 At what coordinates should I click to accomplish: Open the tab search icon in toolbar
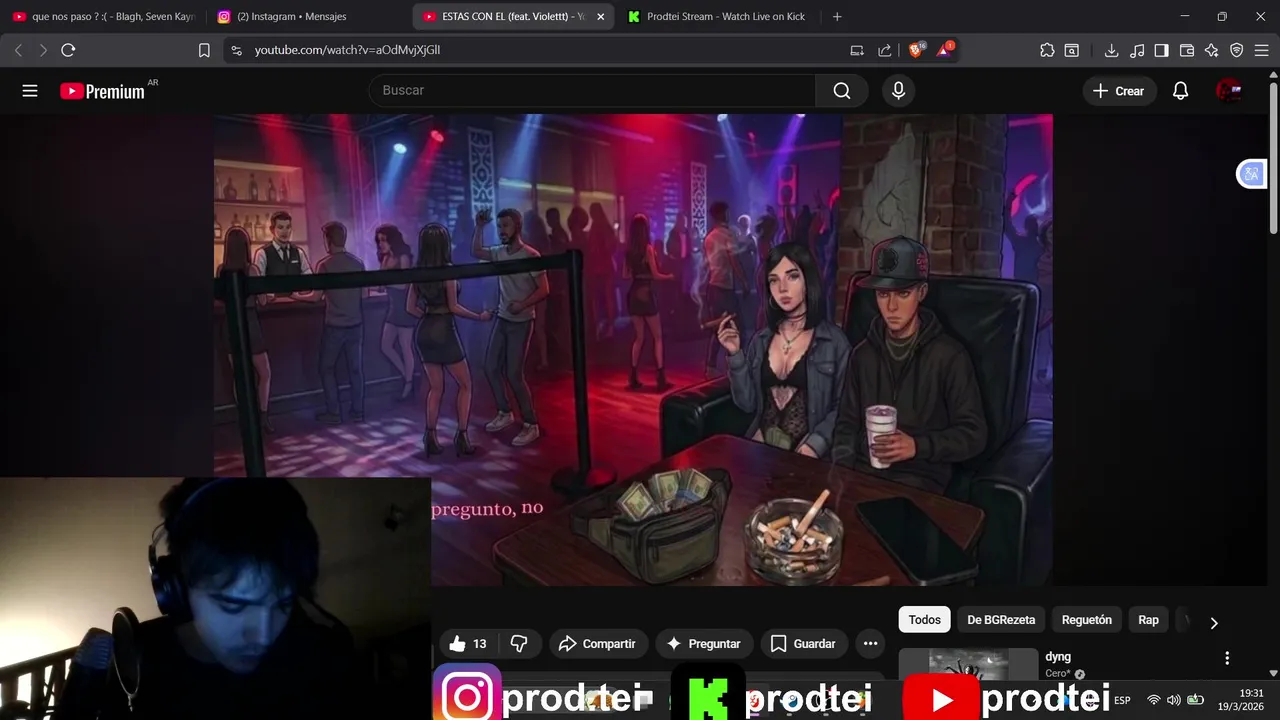[1072, 50]
